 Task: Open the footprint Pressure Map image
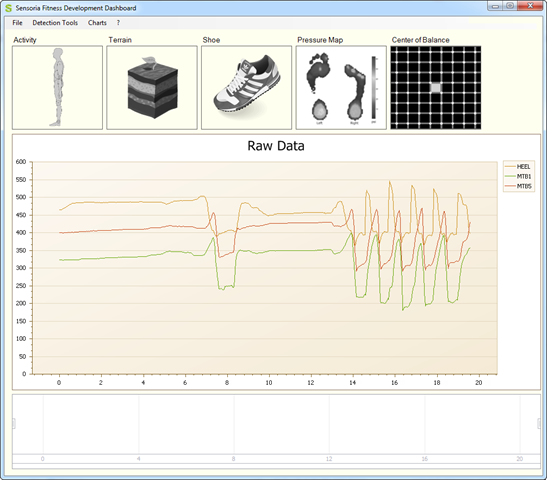(341, 87)
